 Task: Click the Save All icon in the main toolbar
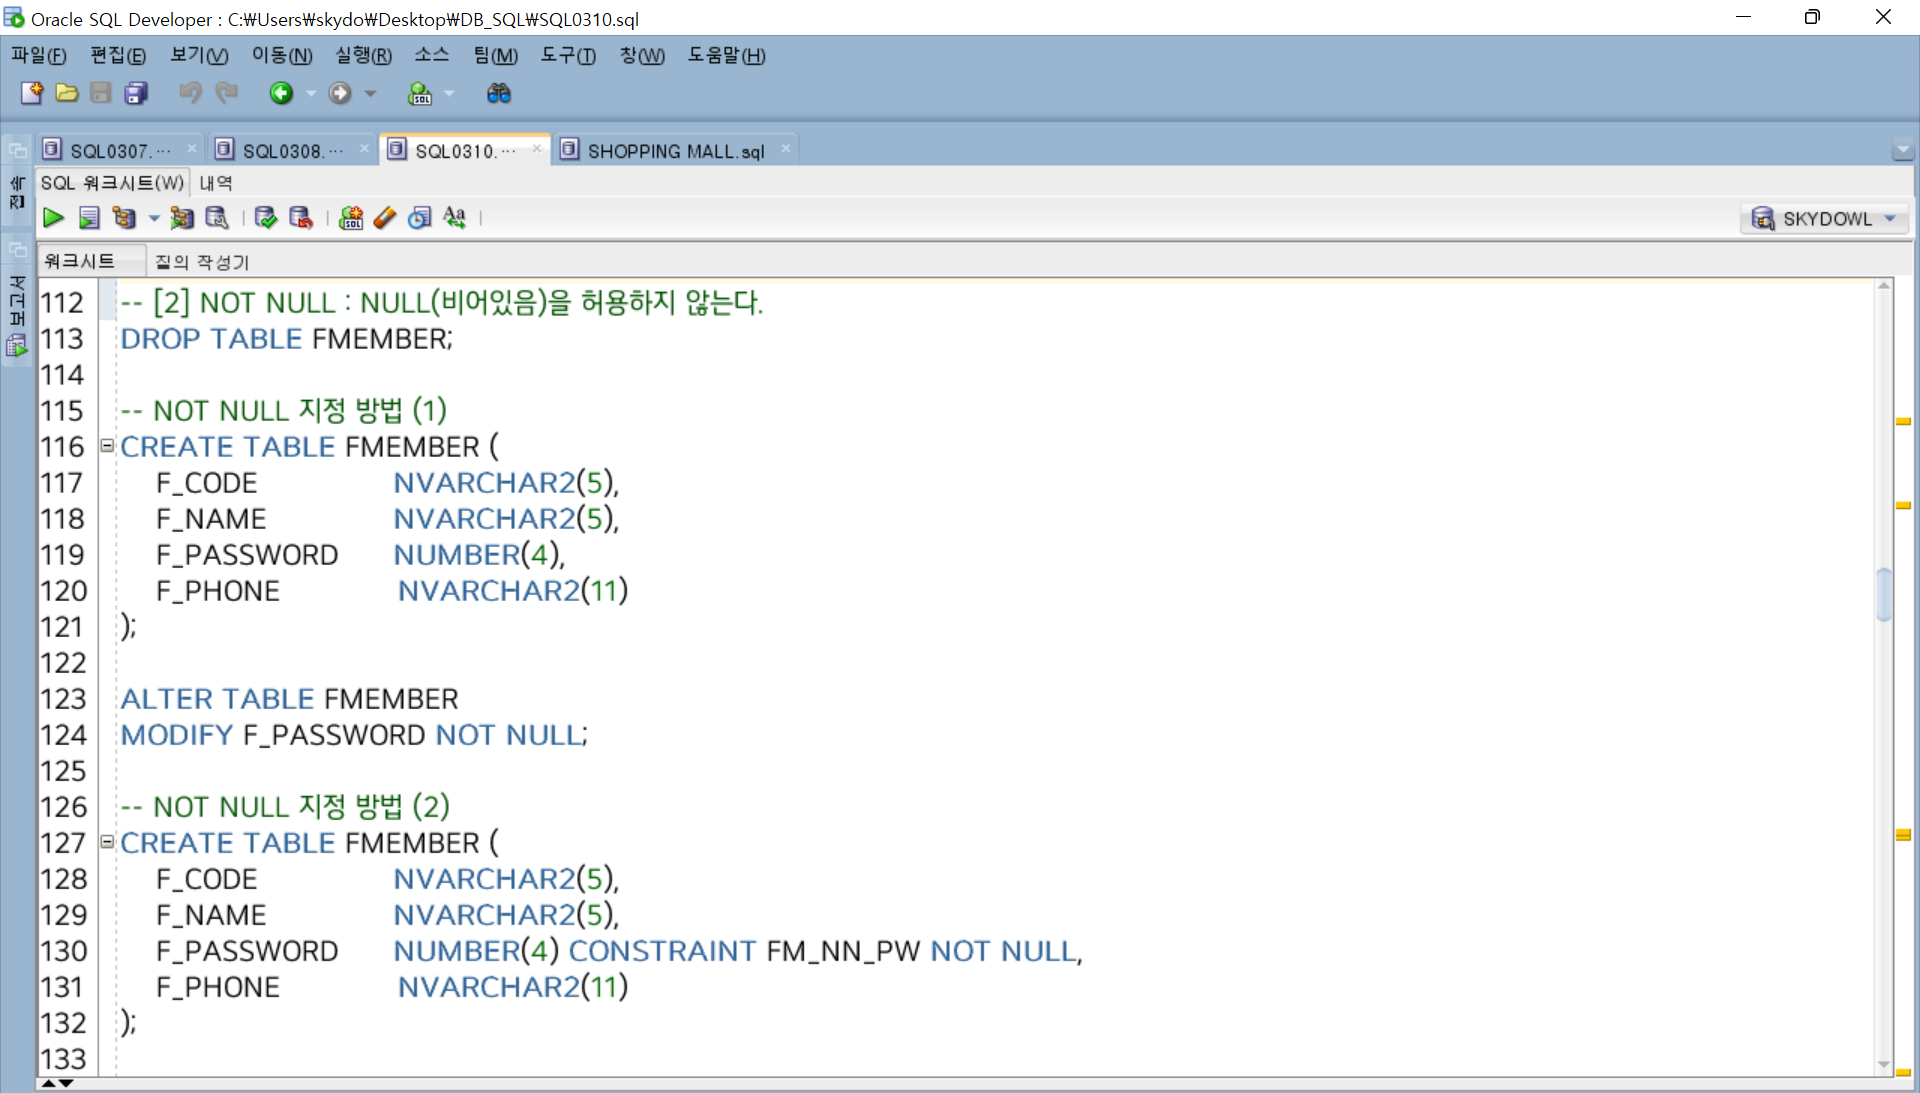click(x=136, y=93)
